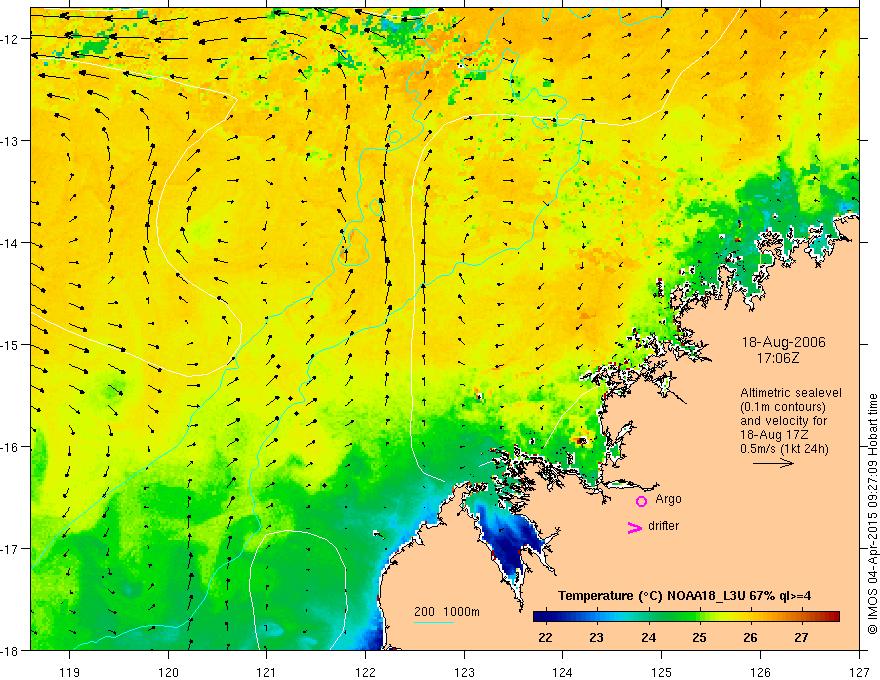The width and height of the screenshot is (880, 680).
Task: Click the 'Argo' legend label
Action: coord(668,499)
